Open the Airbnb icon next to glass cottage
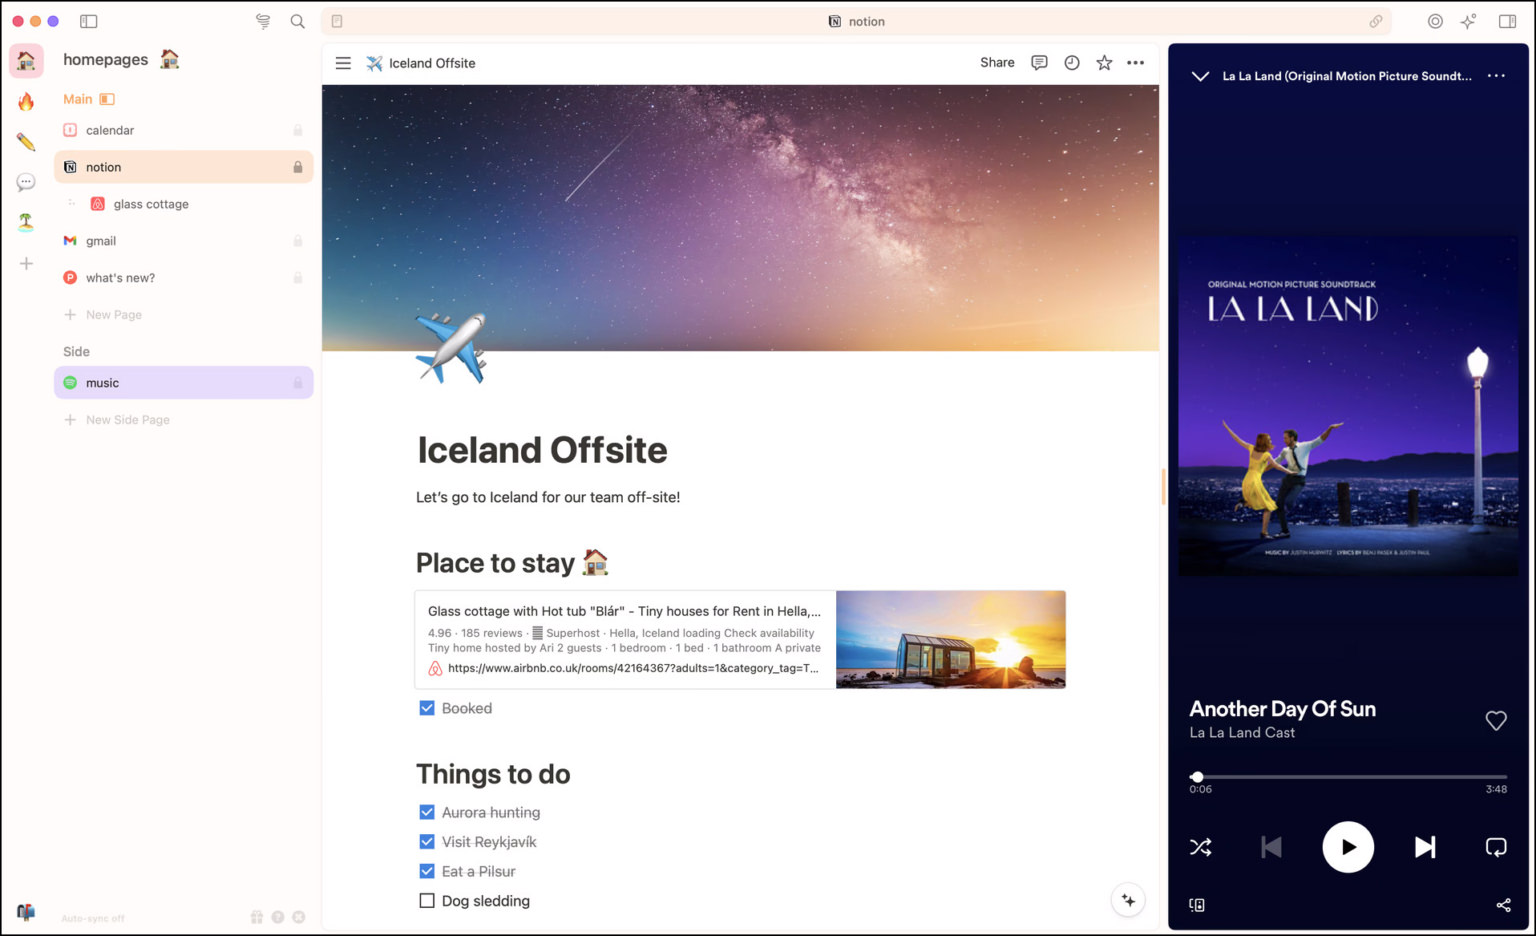This screenshot has width=1536, height=936. [x=97, y=203]
